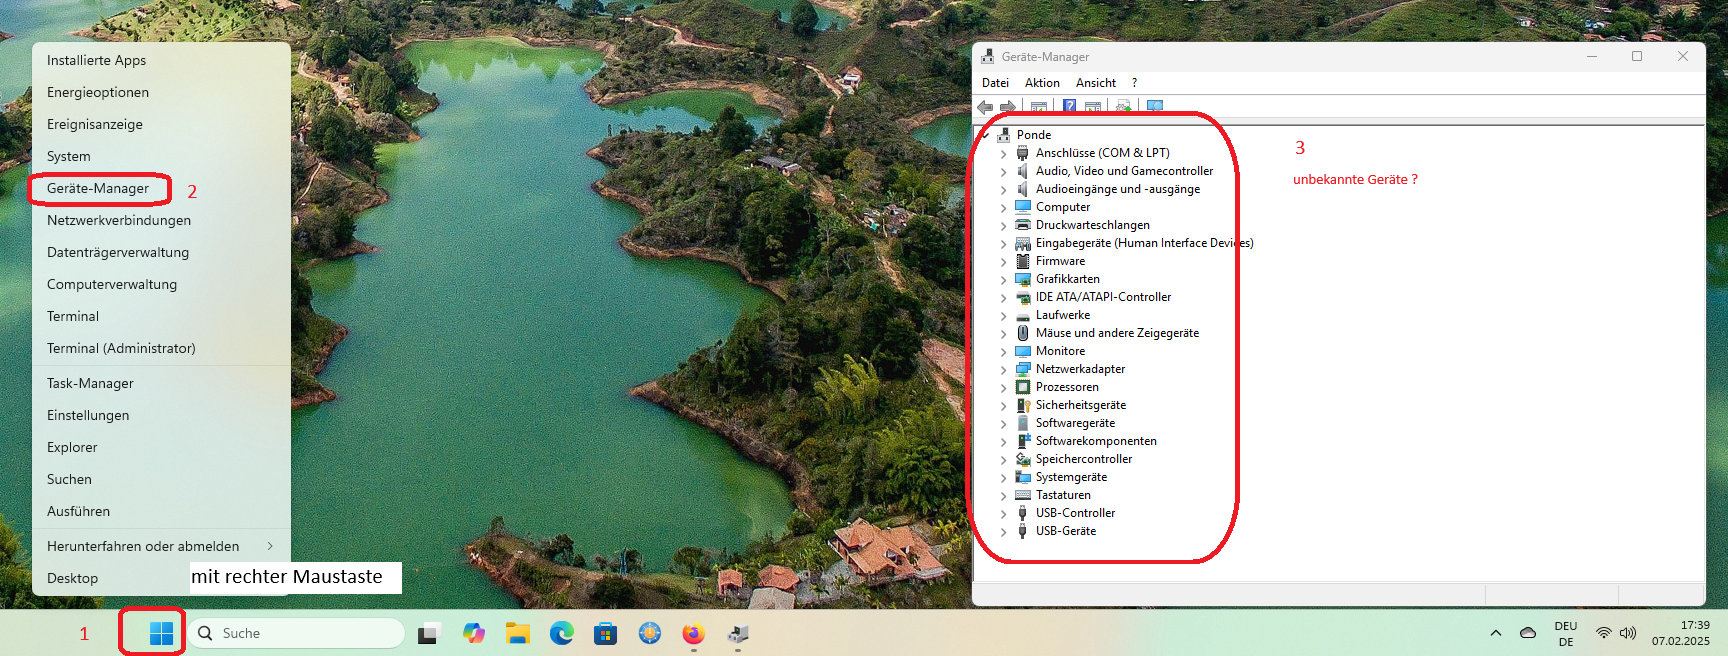
Task: Click the DEU DE language indicator
Action: tap(1566, 633)
